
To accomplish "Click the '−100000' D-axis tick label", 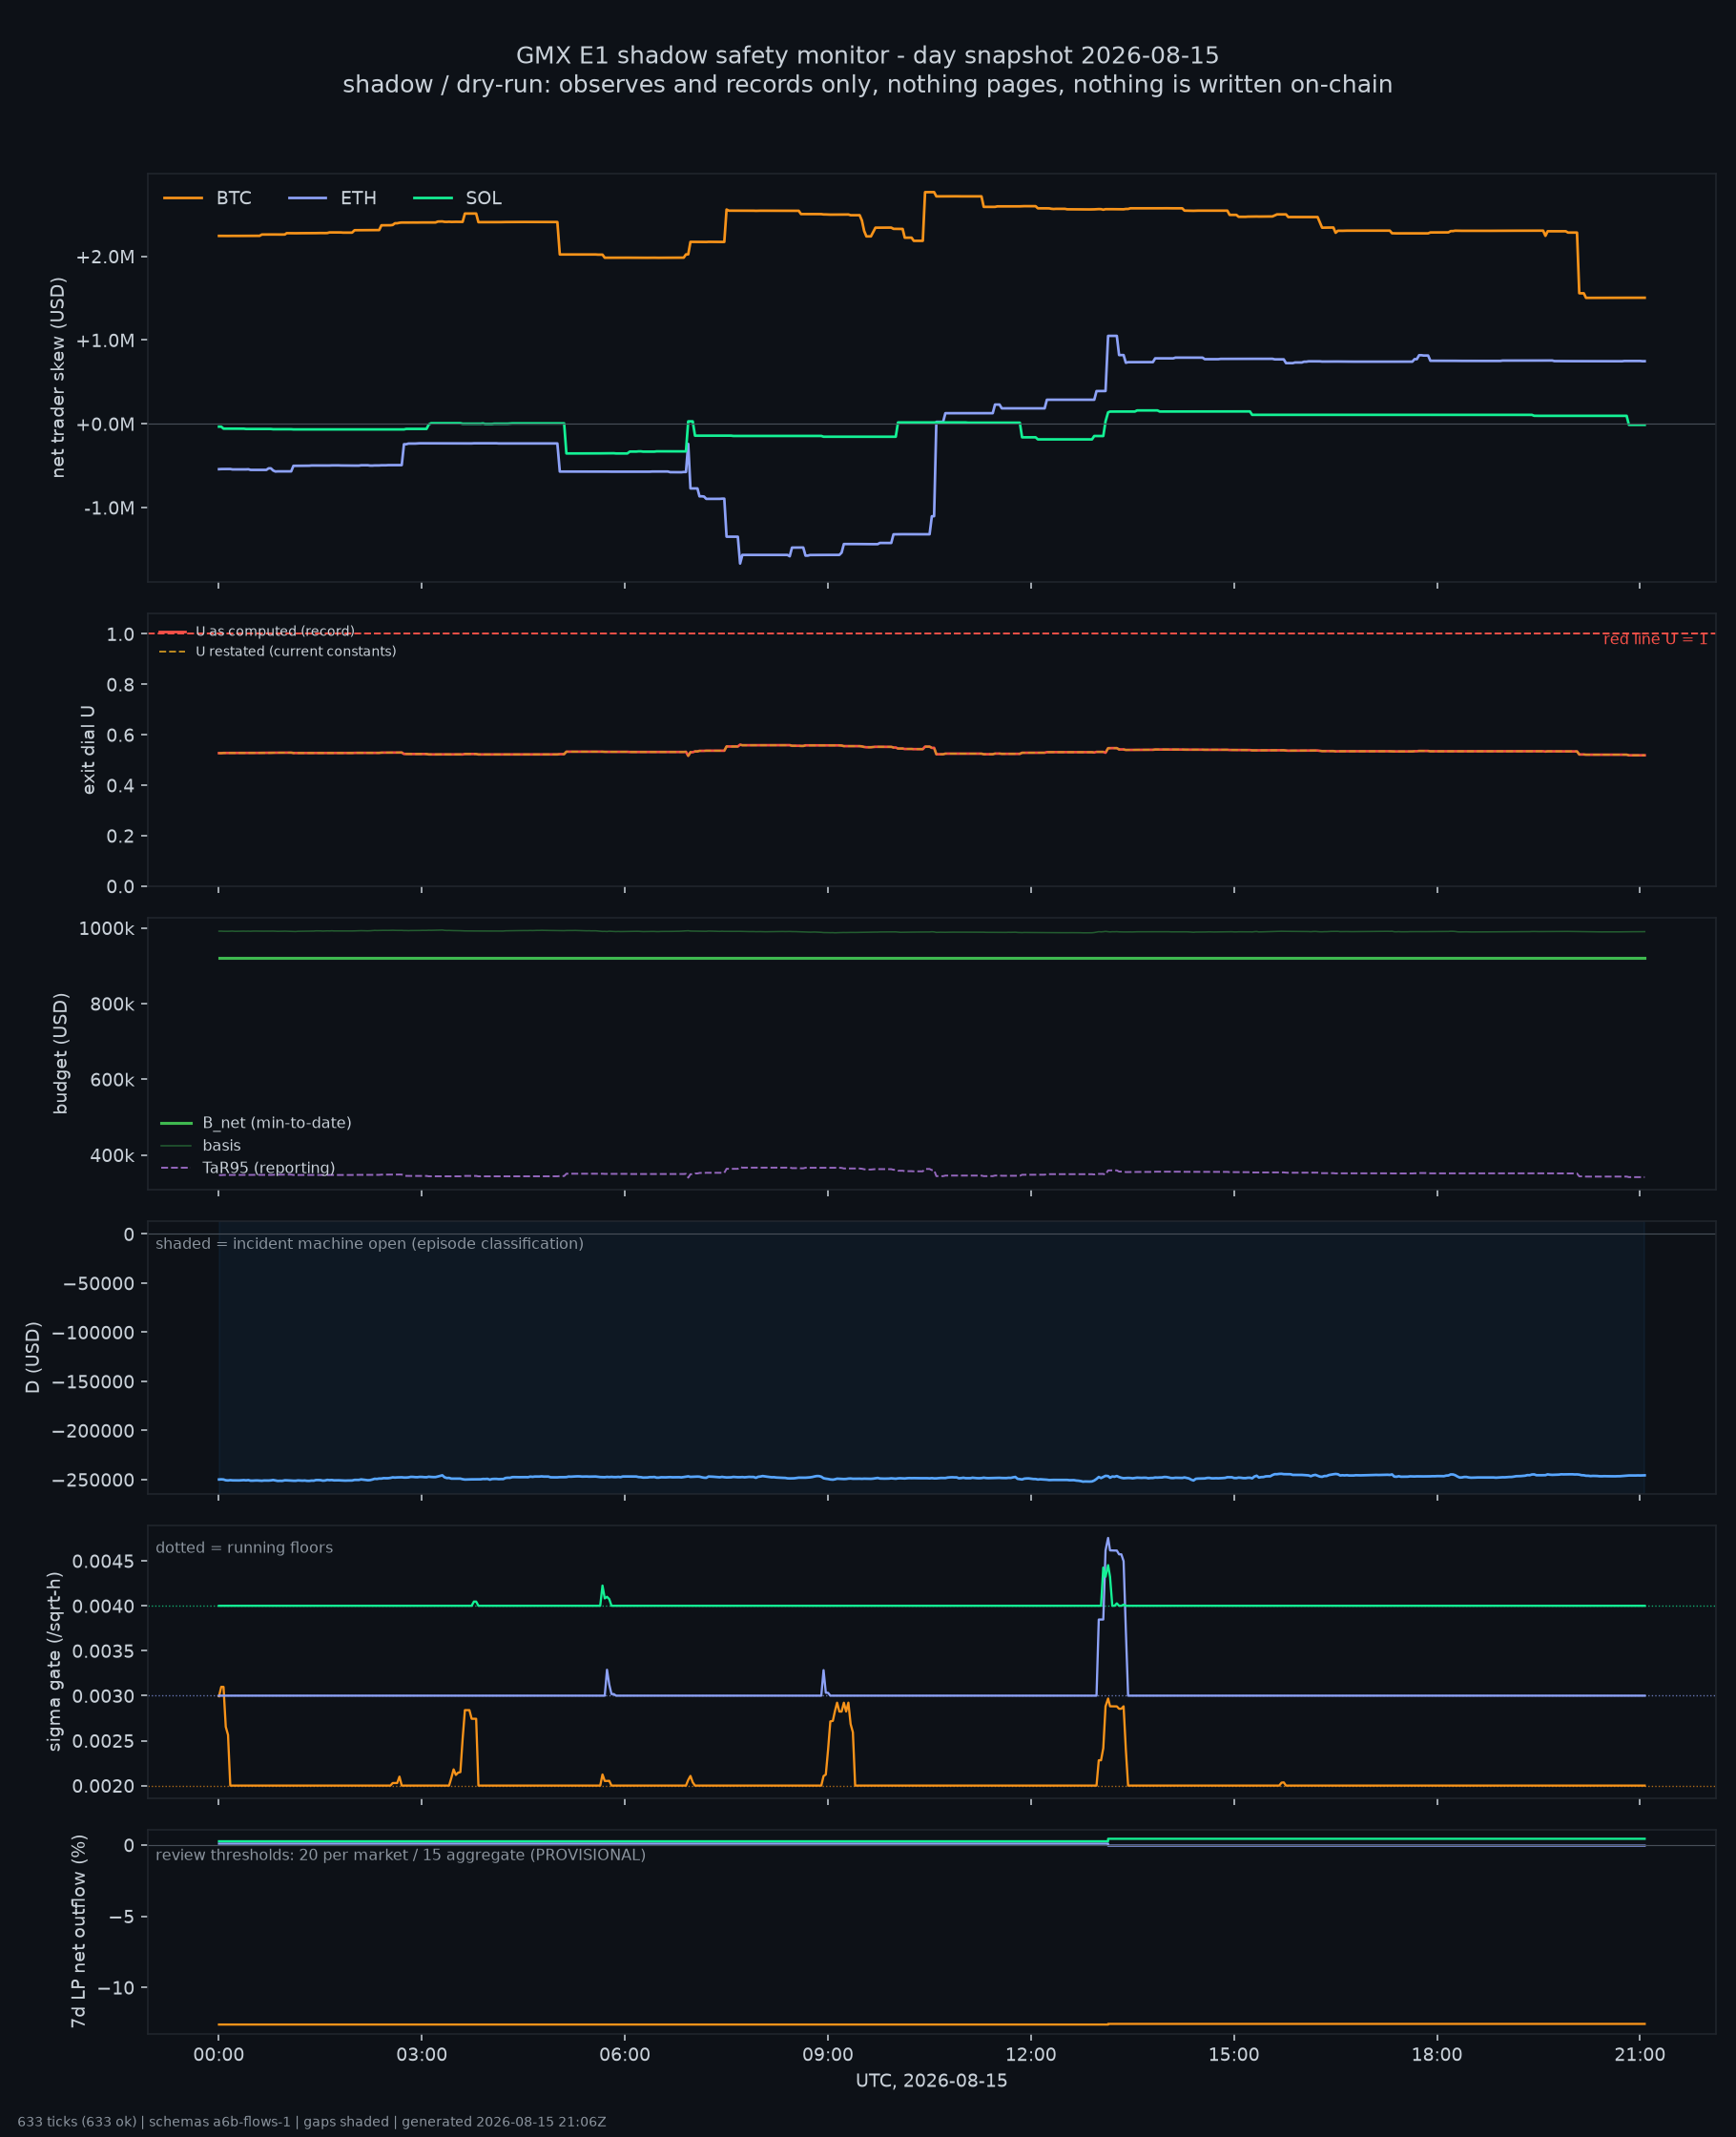I will tap(93, 1333).
